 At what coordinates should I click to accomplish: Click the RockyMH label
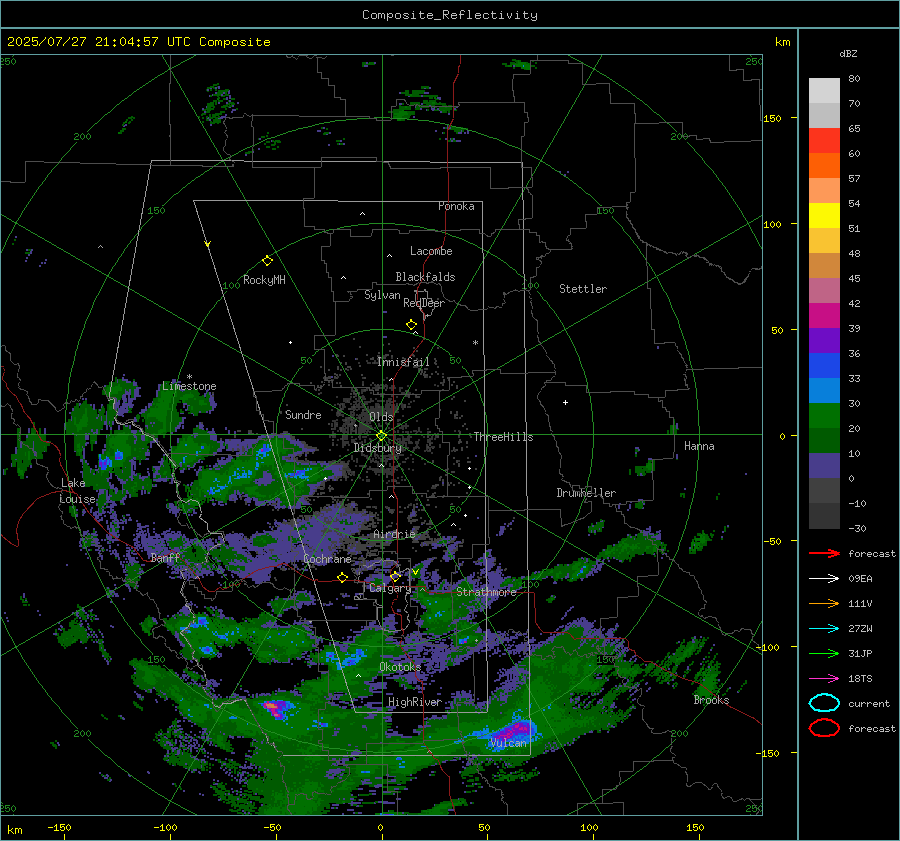[264, 280]
